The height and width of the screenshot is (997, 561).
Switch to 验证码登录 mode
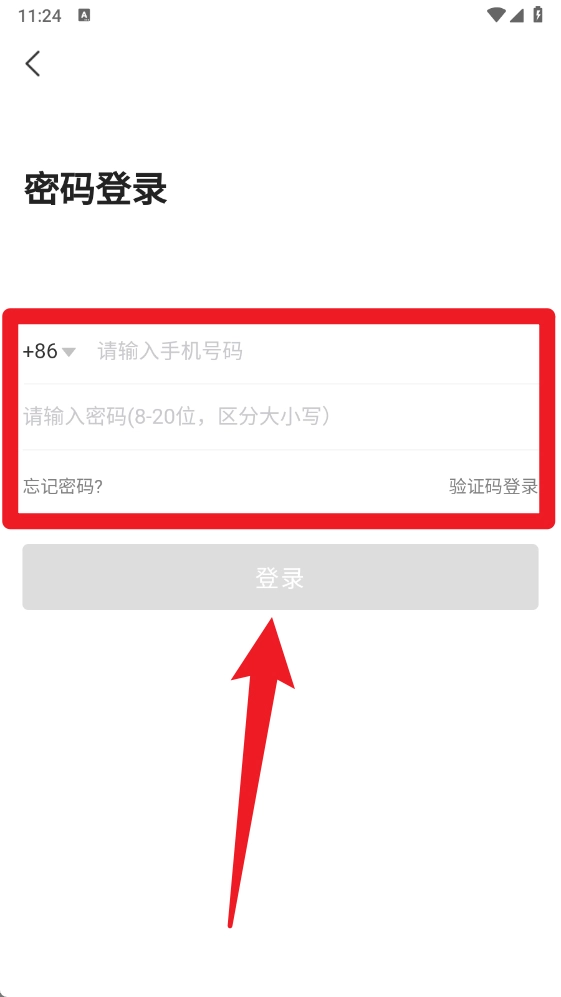(x=494, y=486)
